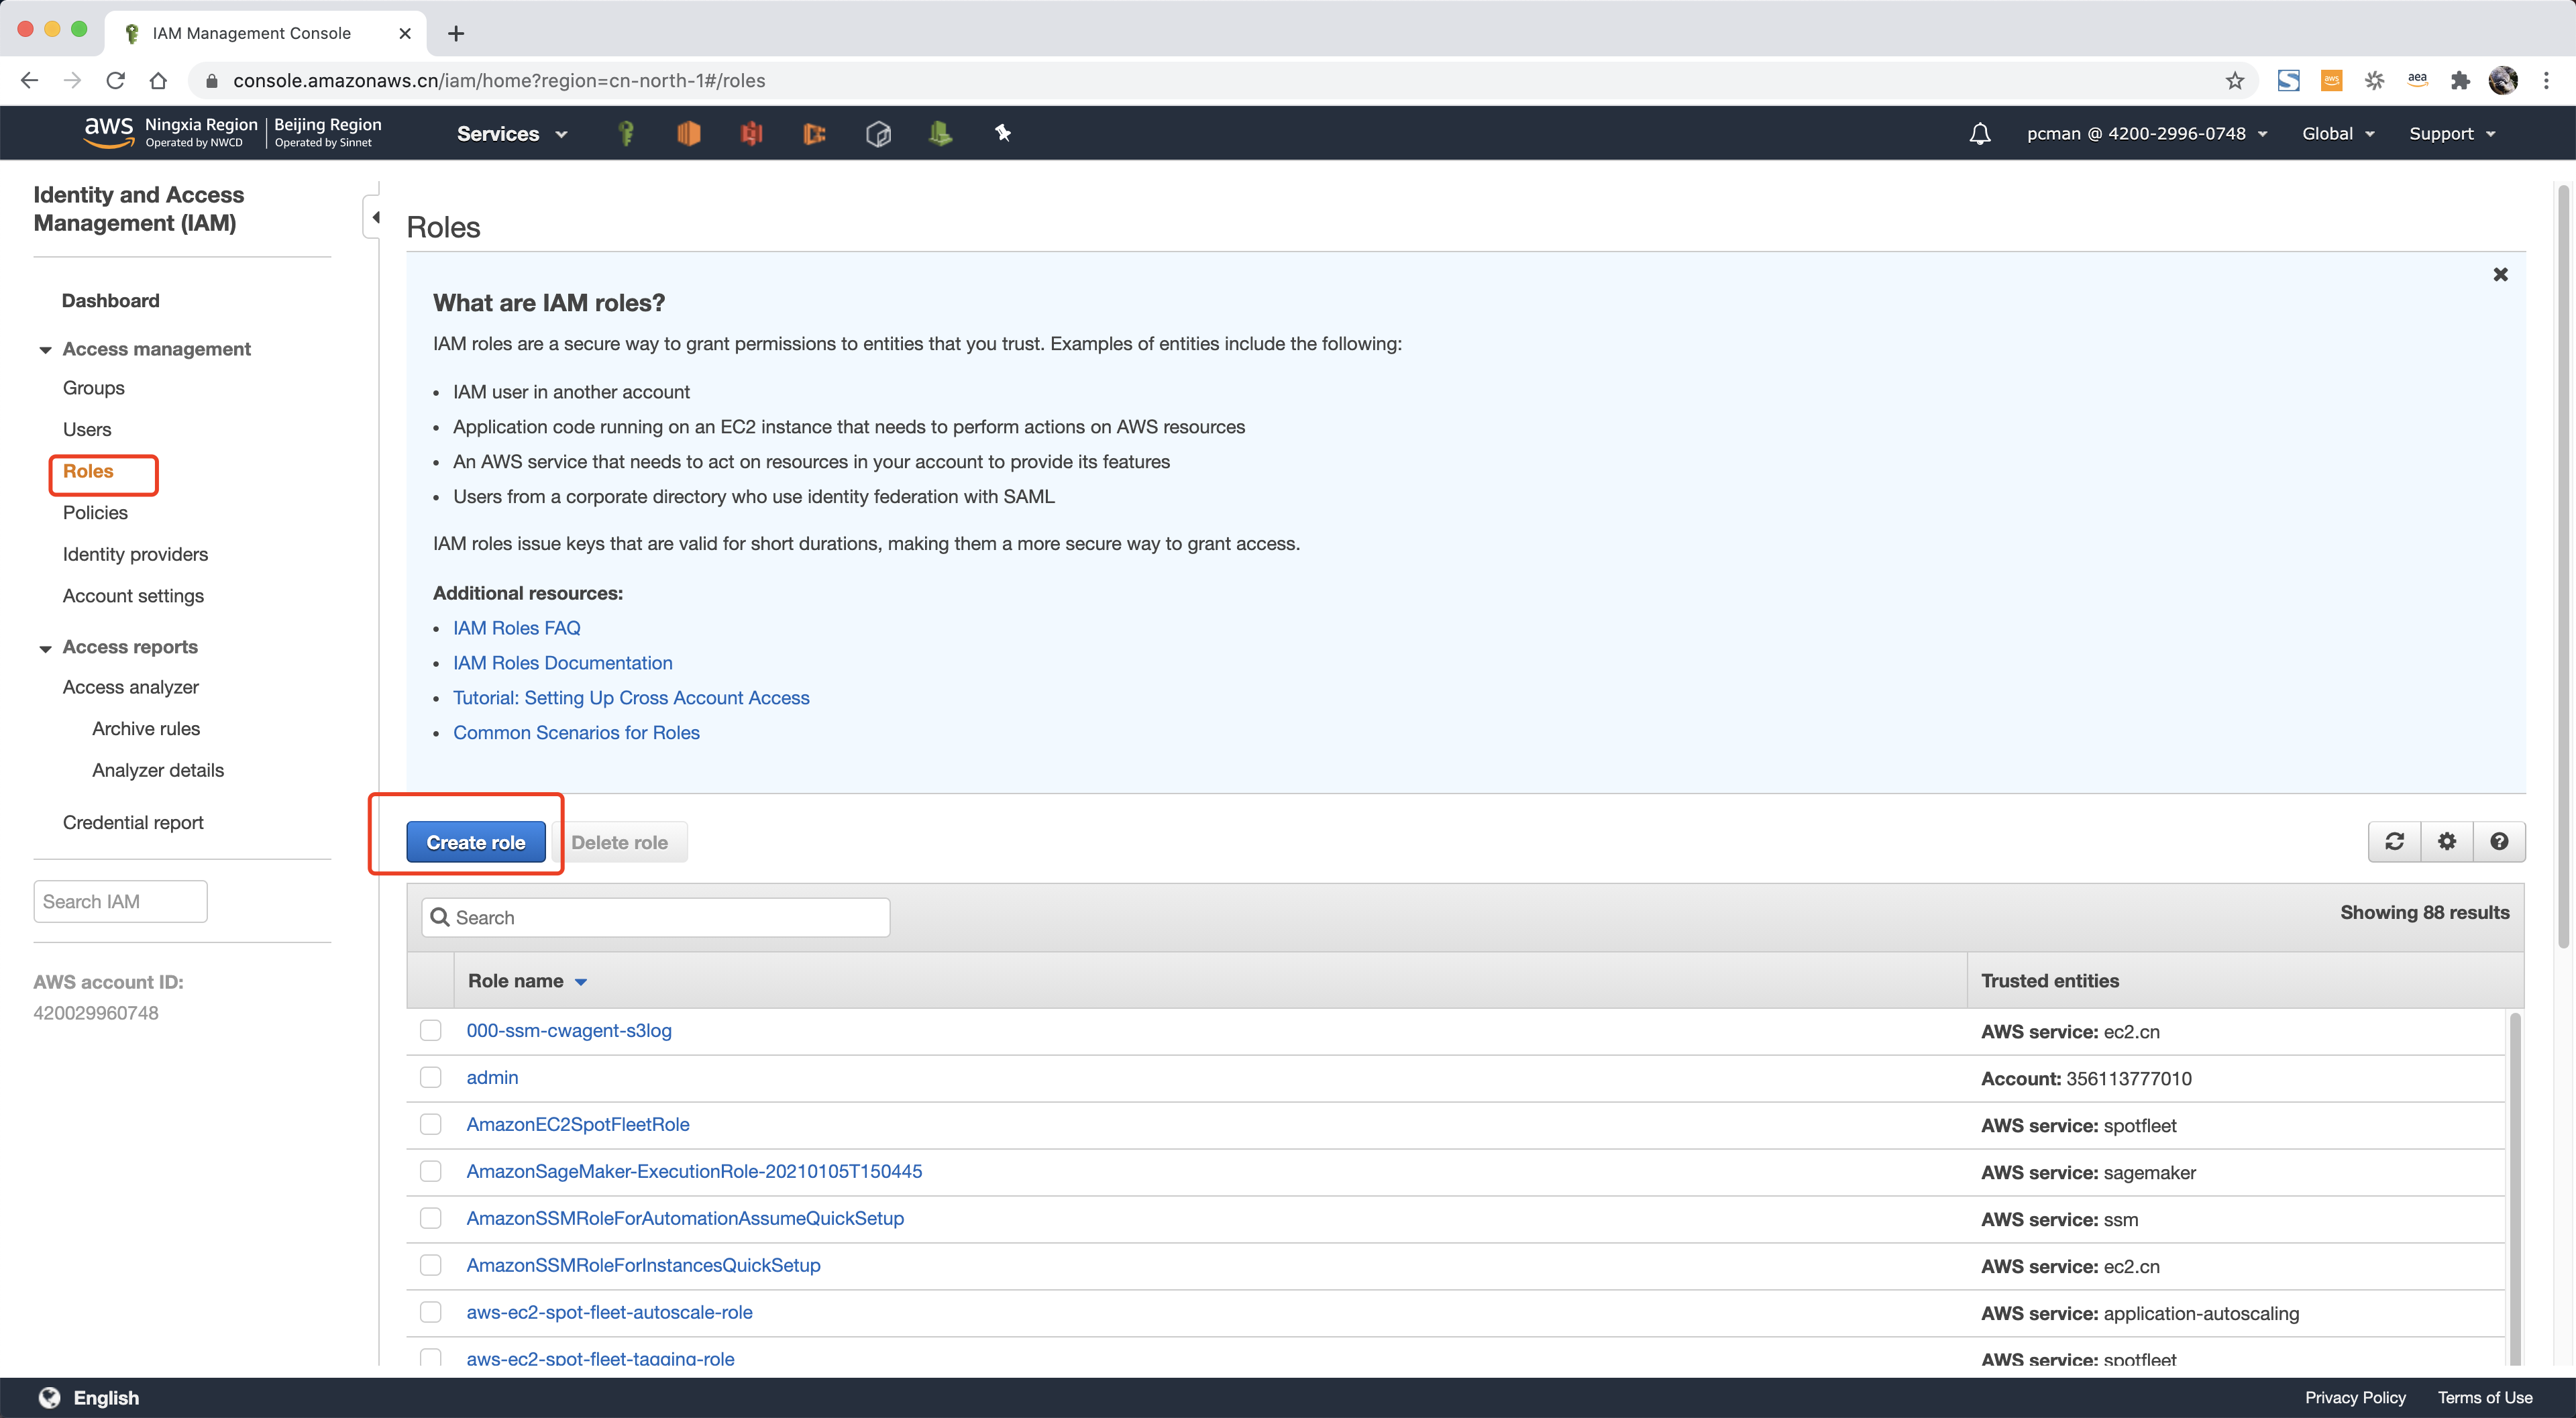Open the gray pinwheel browser extension
Image resolution: width=2576 pixels, height=1418 pixels.
(2374, 81)
